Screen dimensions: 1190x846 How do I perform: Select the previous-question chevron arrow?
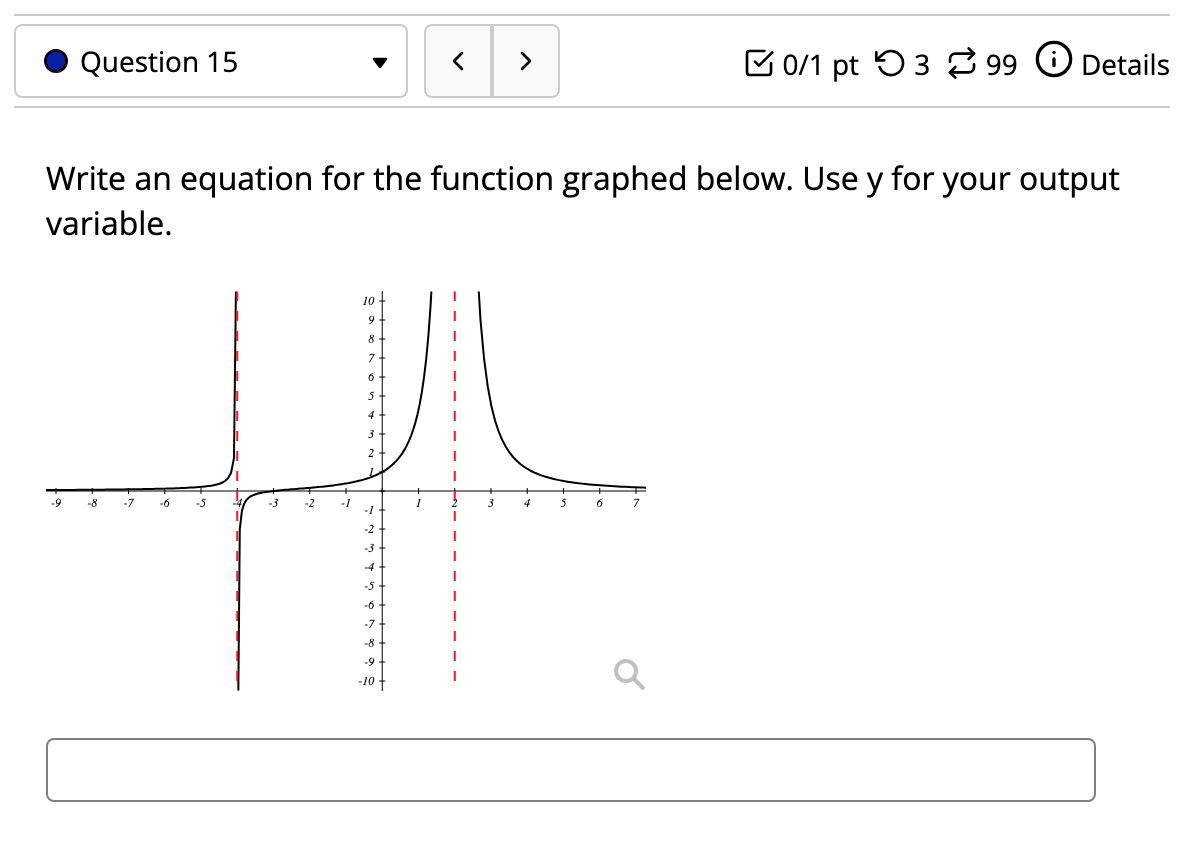[x=458, y=61]
